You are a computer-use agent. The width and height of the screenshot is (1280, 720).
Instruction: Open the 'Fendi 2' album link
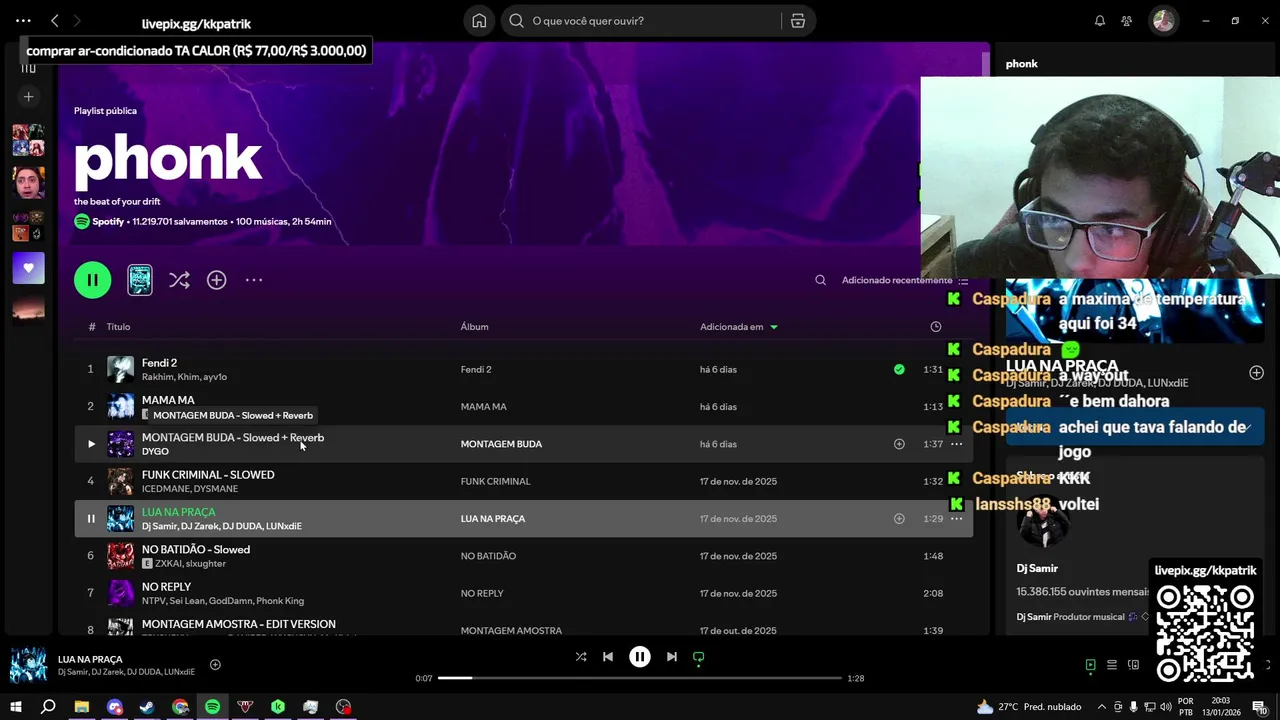pyautogui.click(x=476, y=370)
